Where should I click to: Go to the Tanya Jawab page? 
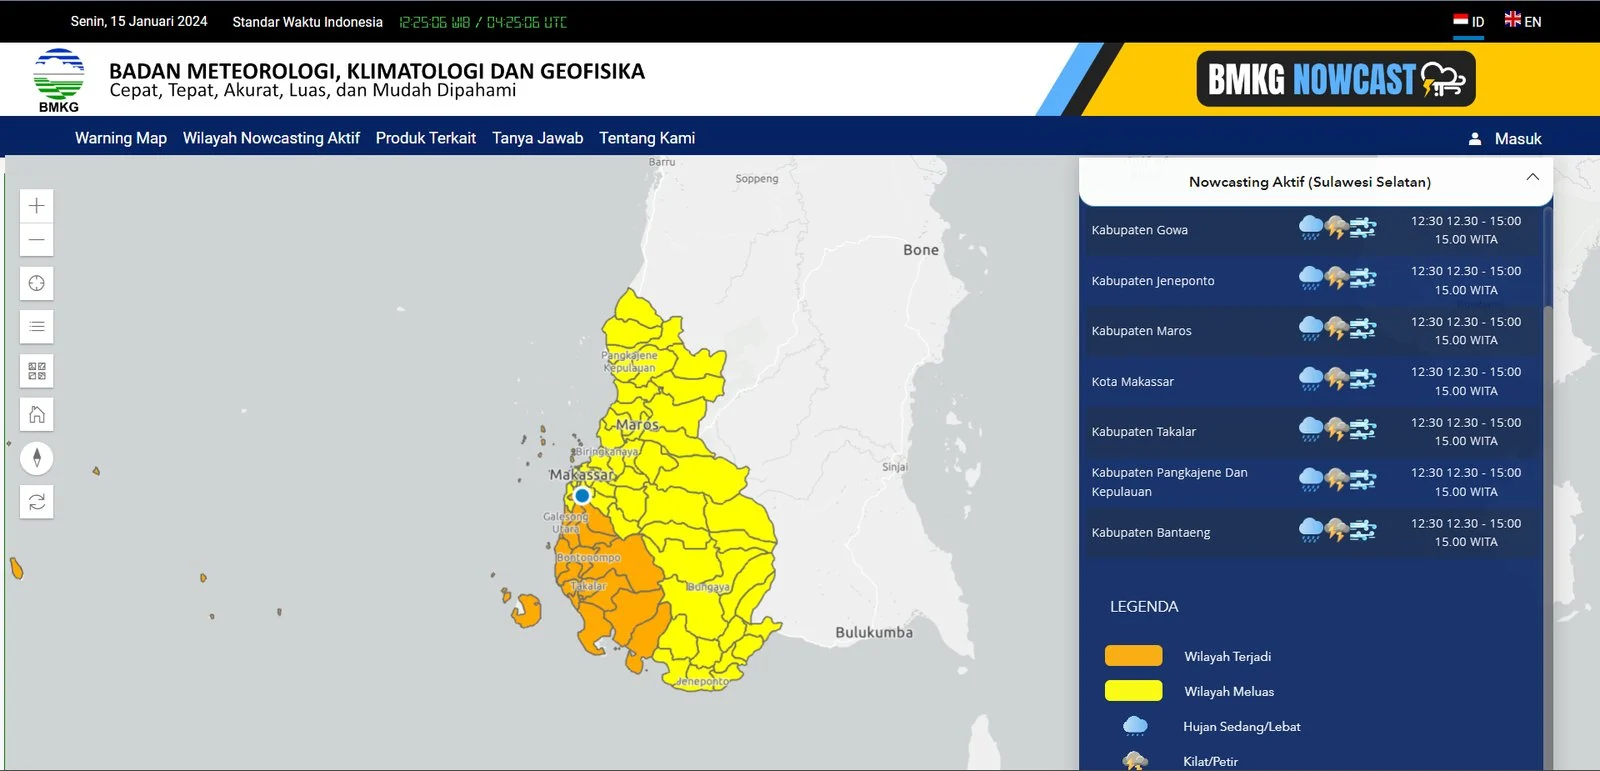click(x=537, y=138)
